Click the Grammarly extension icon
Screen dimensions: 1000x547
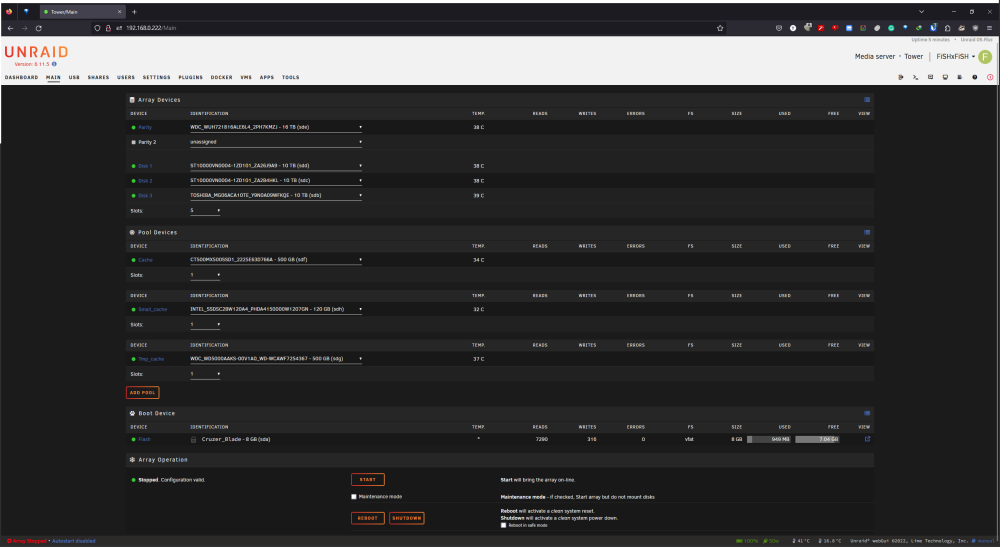pos(891,28)
